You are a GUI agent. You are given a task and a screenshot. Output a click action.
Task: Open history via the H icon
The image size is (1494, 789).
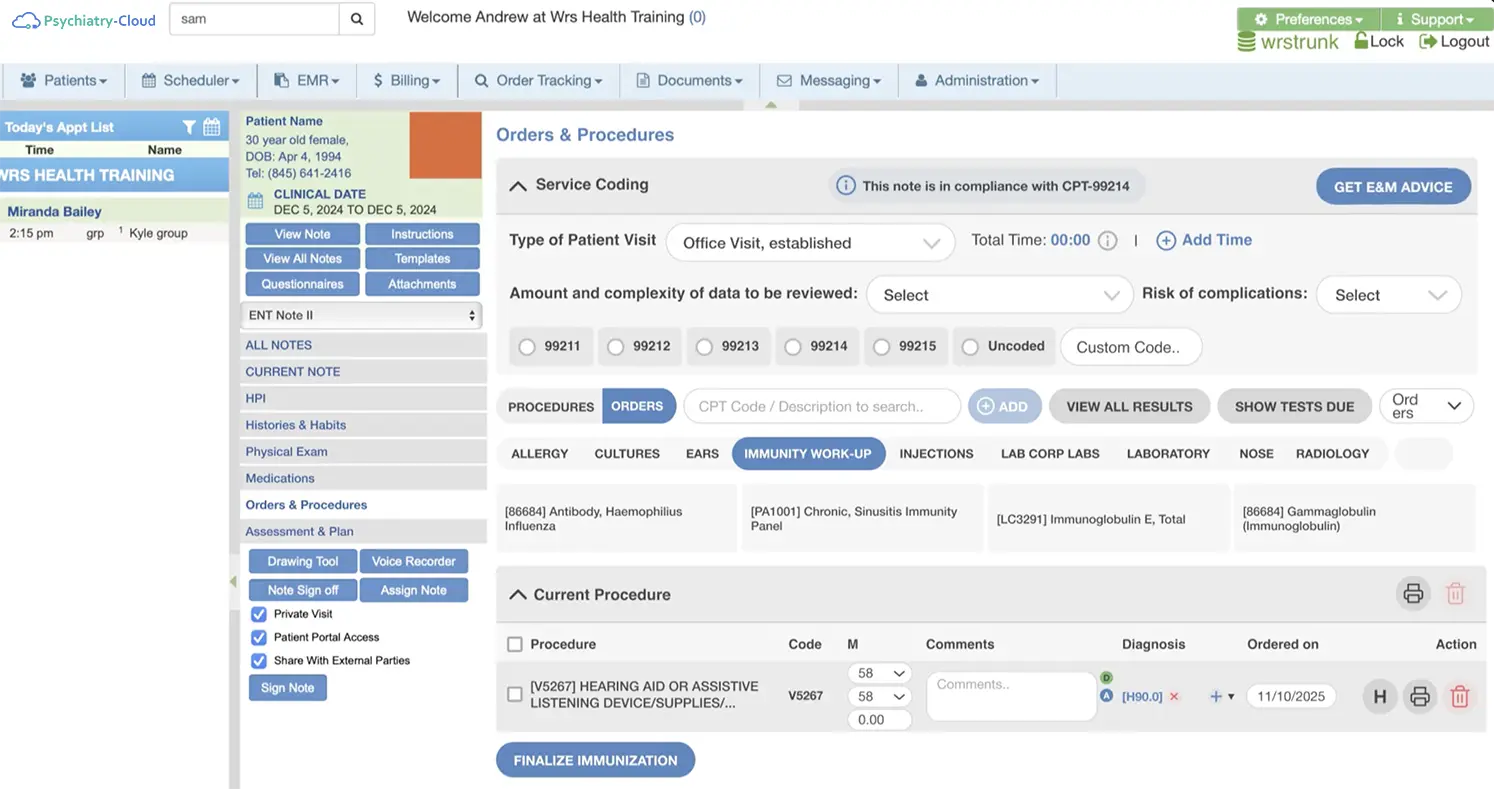pyautogui.click(x=1379, y=696)
